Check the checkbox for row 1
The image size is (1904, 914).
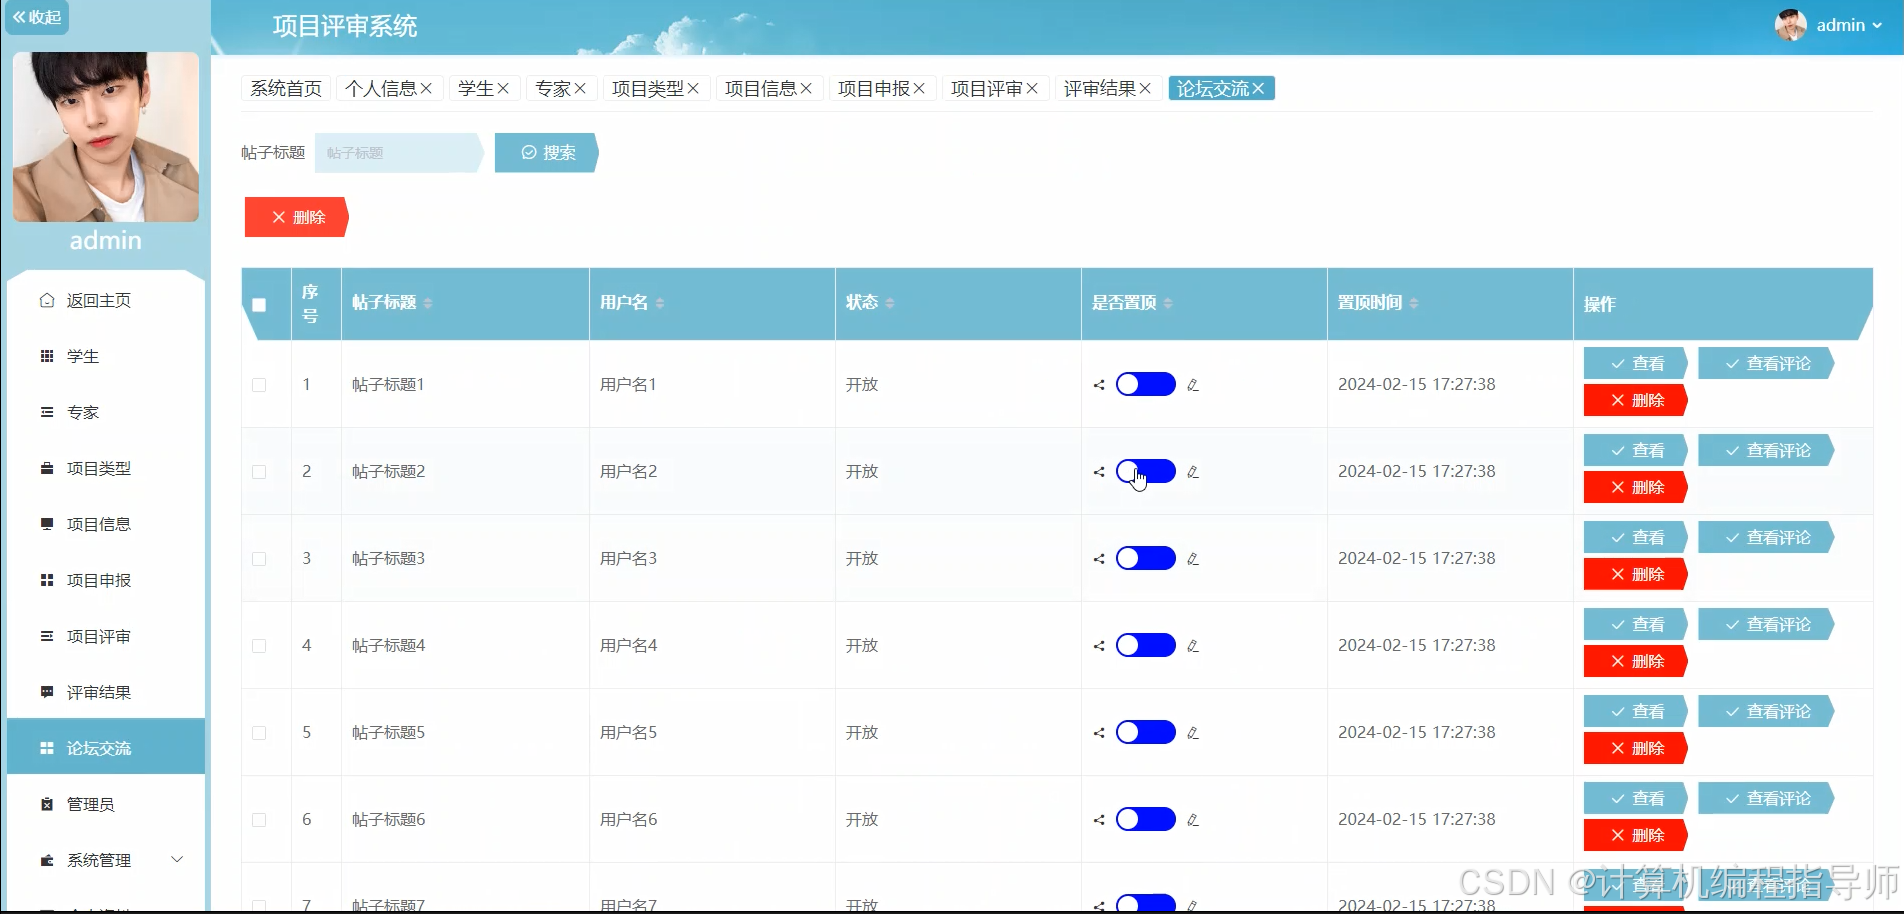259,385
